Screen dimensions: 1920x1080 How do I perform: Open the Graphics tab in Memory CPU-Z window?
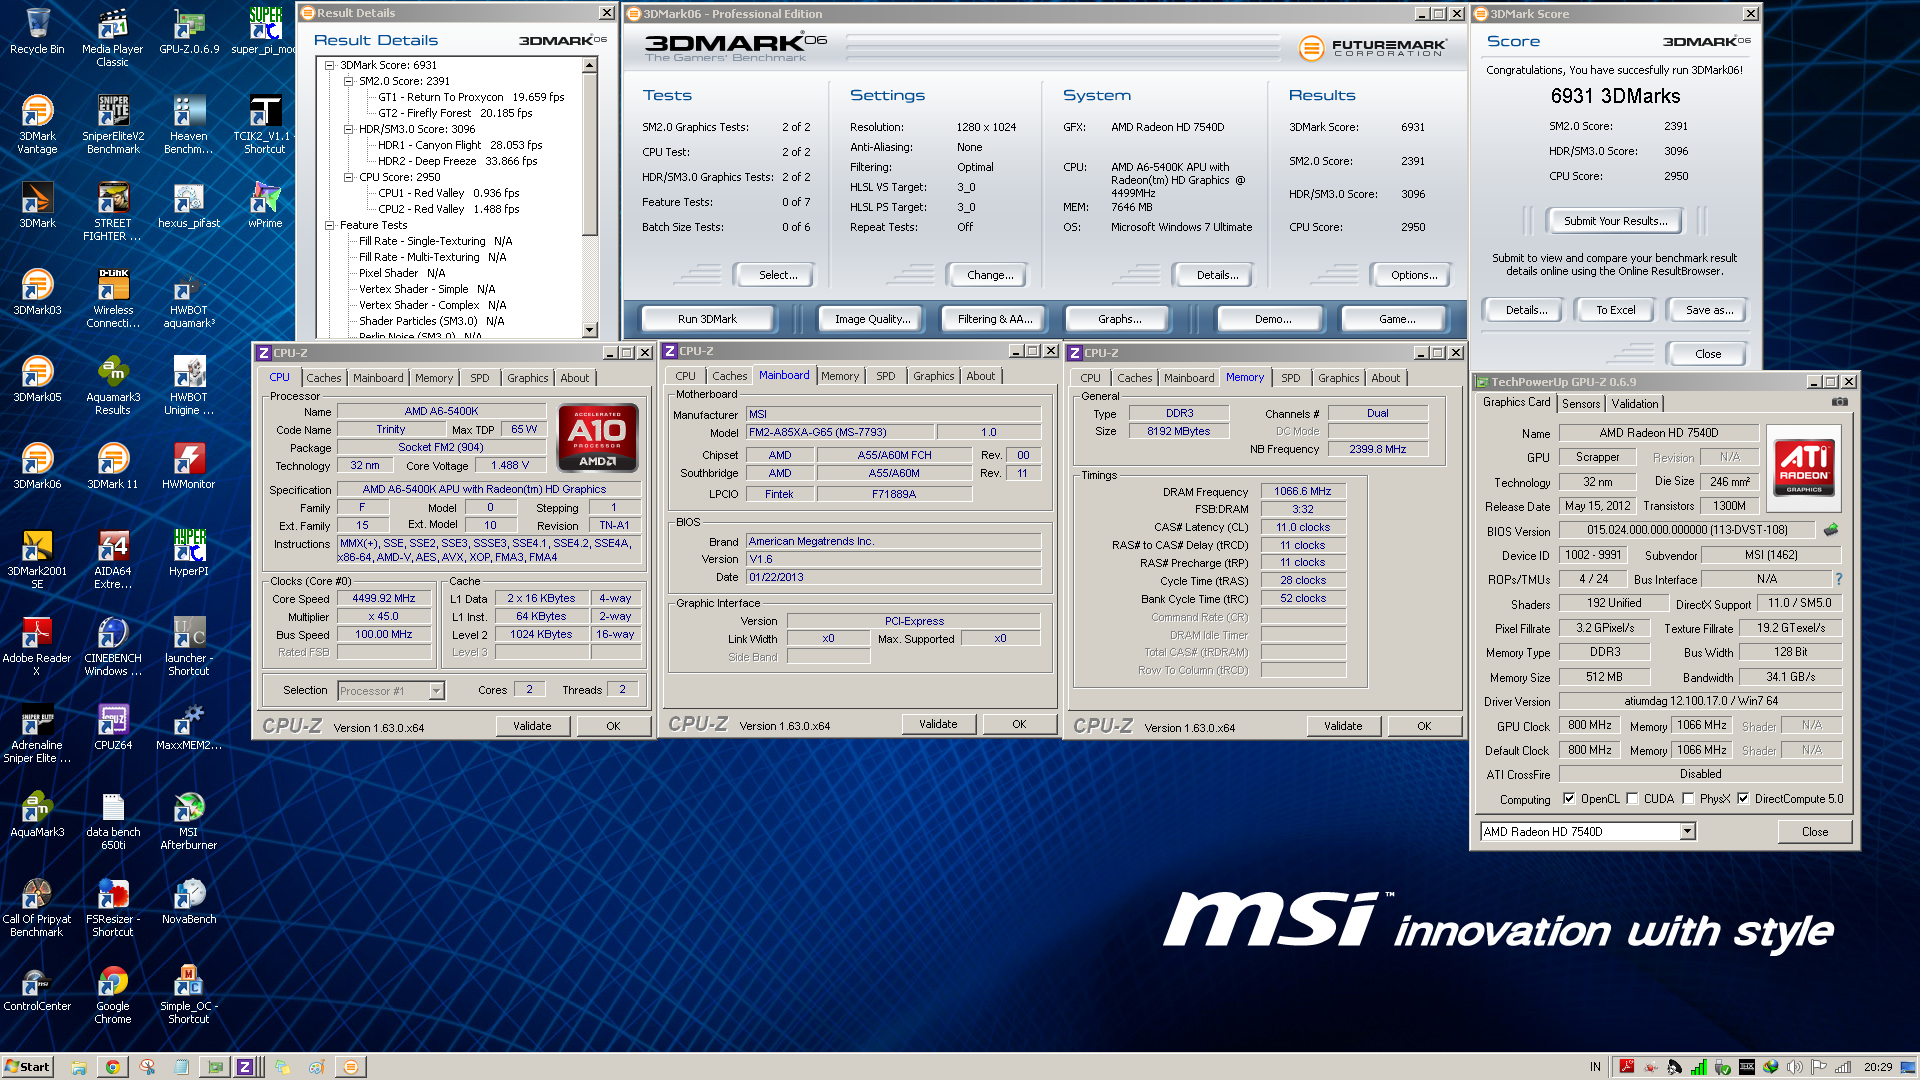[x=1338, y=378]
